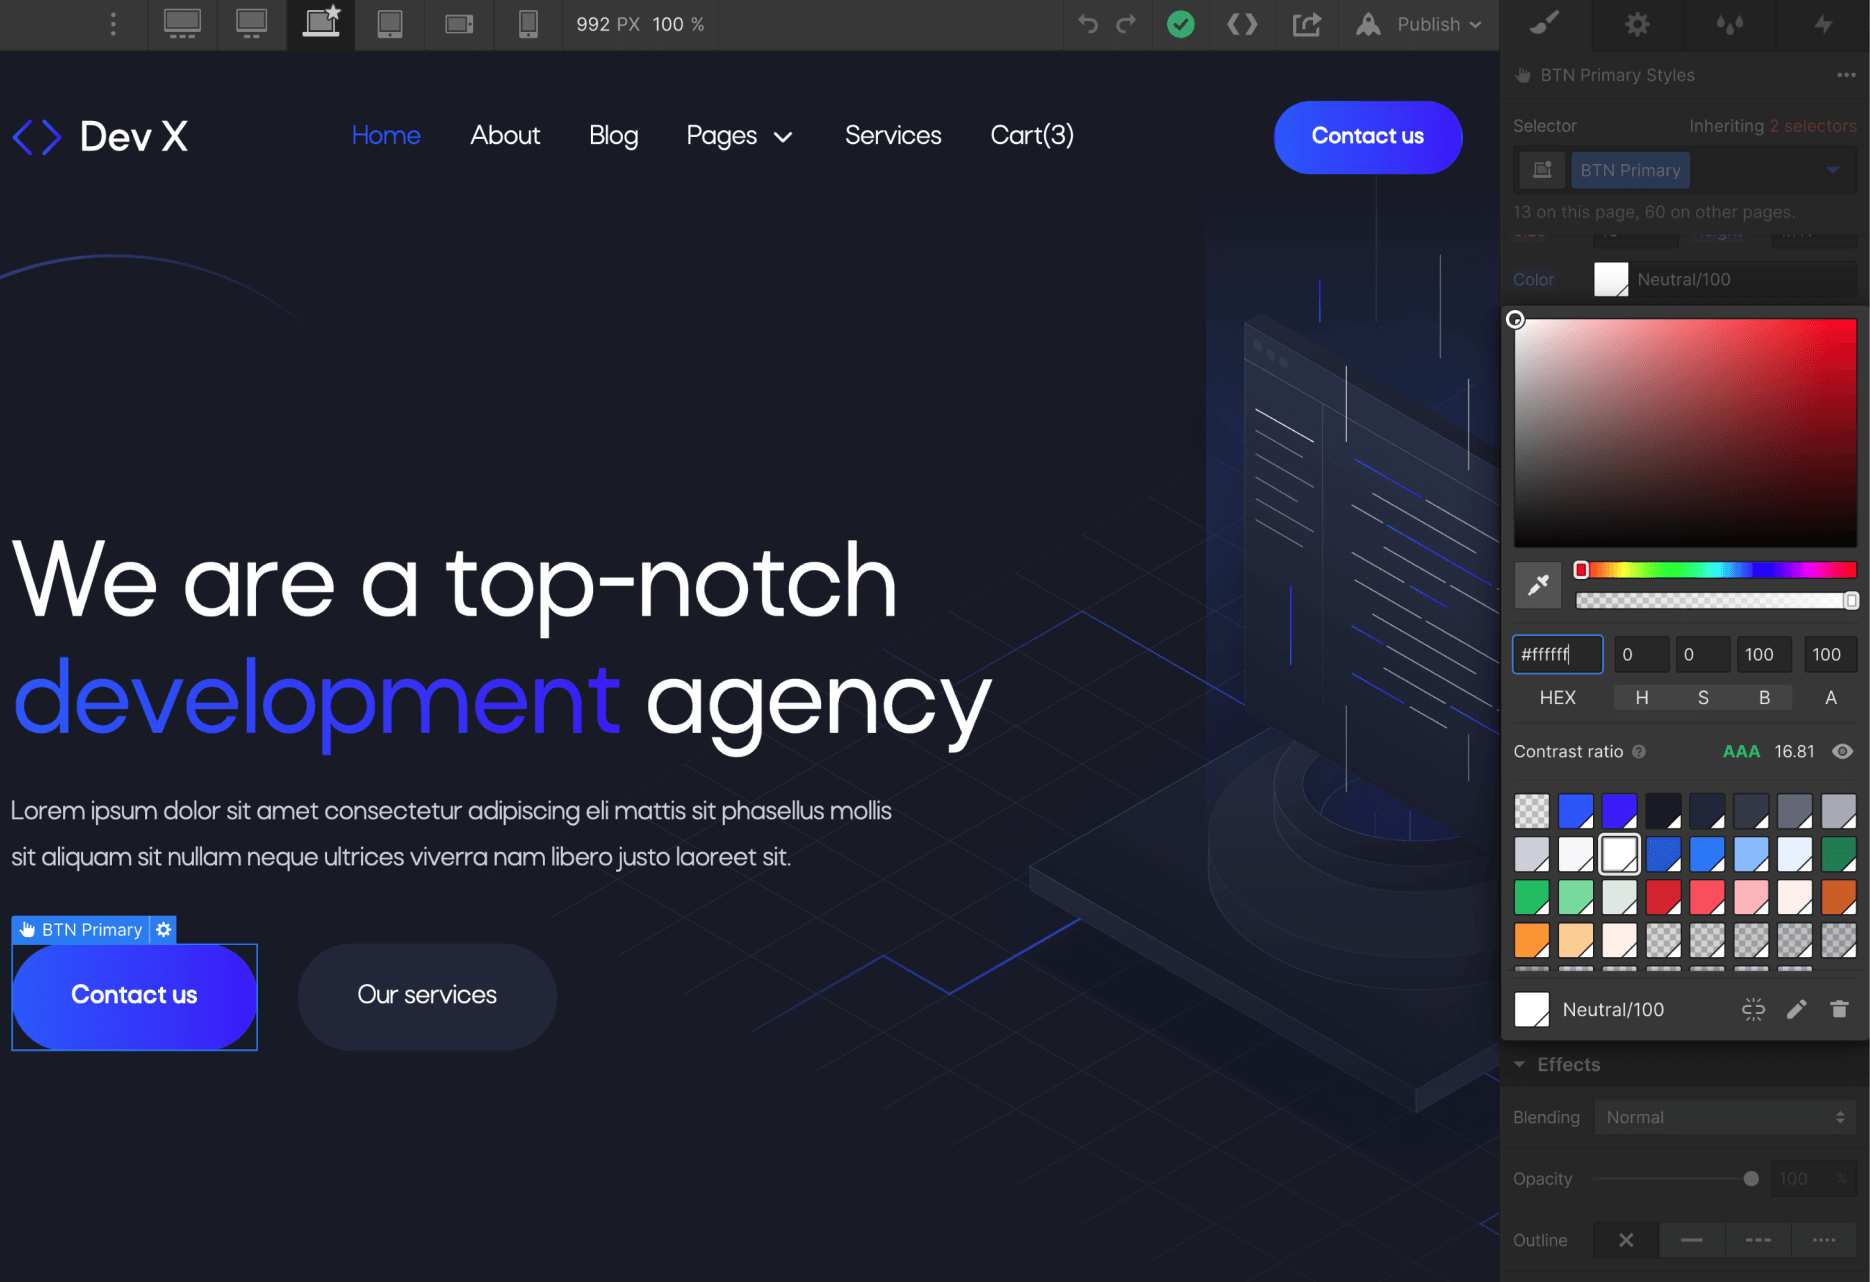Select the water drops effects panel icon
This screenshot has height=1282, width=1870.
tap(1729, 24)
